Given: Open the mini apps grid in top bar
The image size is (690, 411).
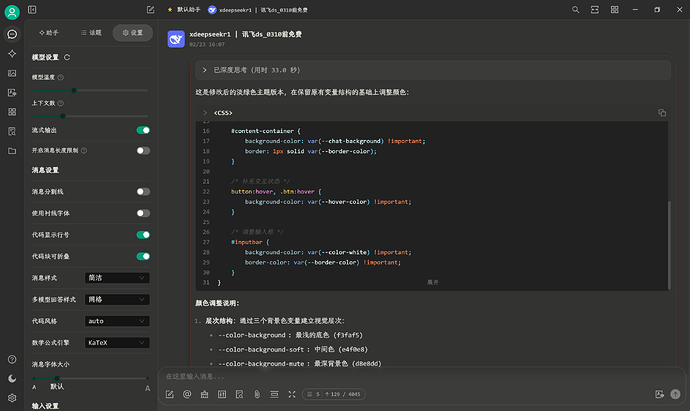Looking at the screenshot, I should 614,10.
